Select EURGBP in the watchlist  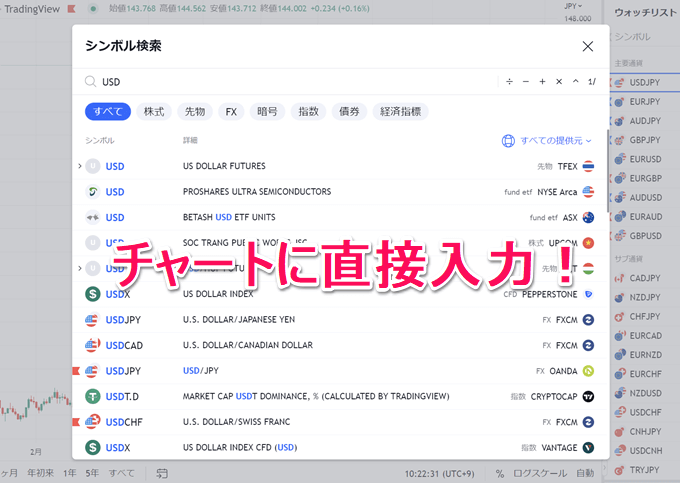645,178
